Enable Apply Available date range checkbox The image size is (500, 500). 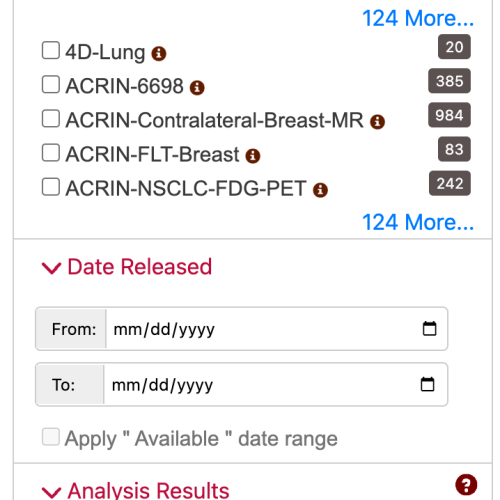pyautogui.click(x=51, y=437)
